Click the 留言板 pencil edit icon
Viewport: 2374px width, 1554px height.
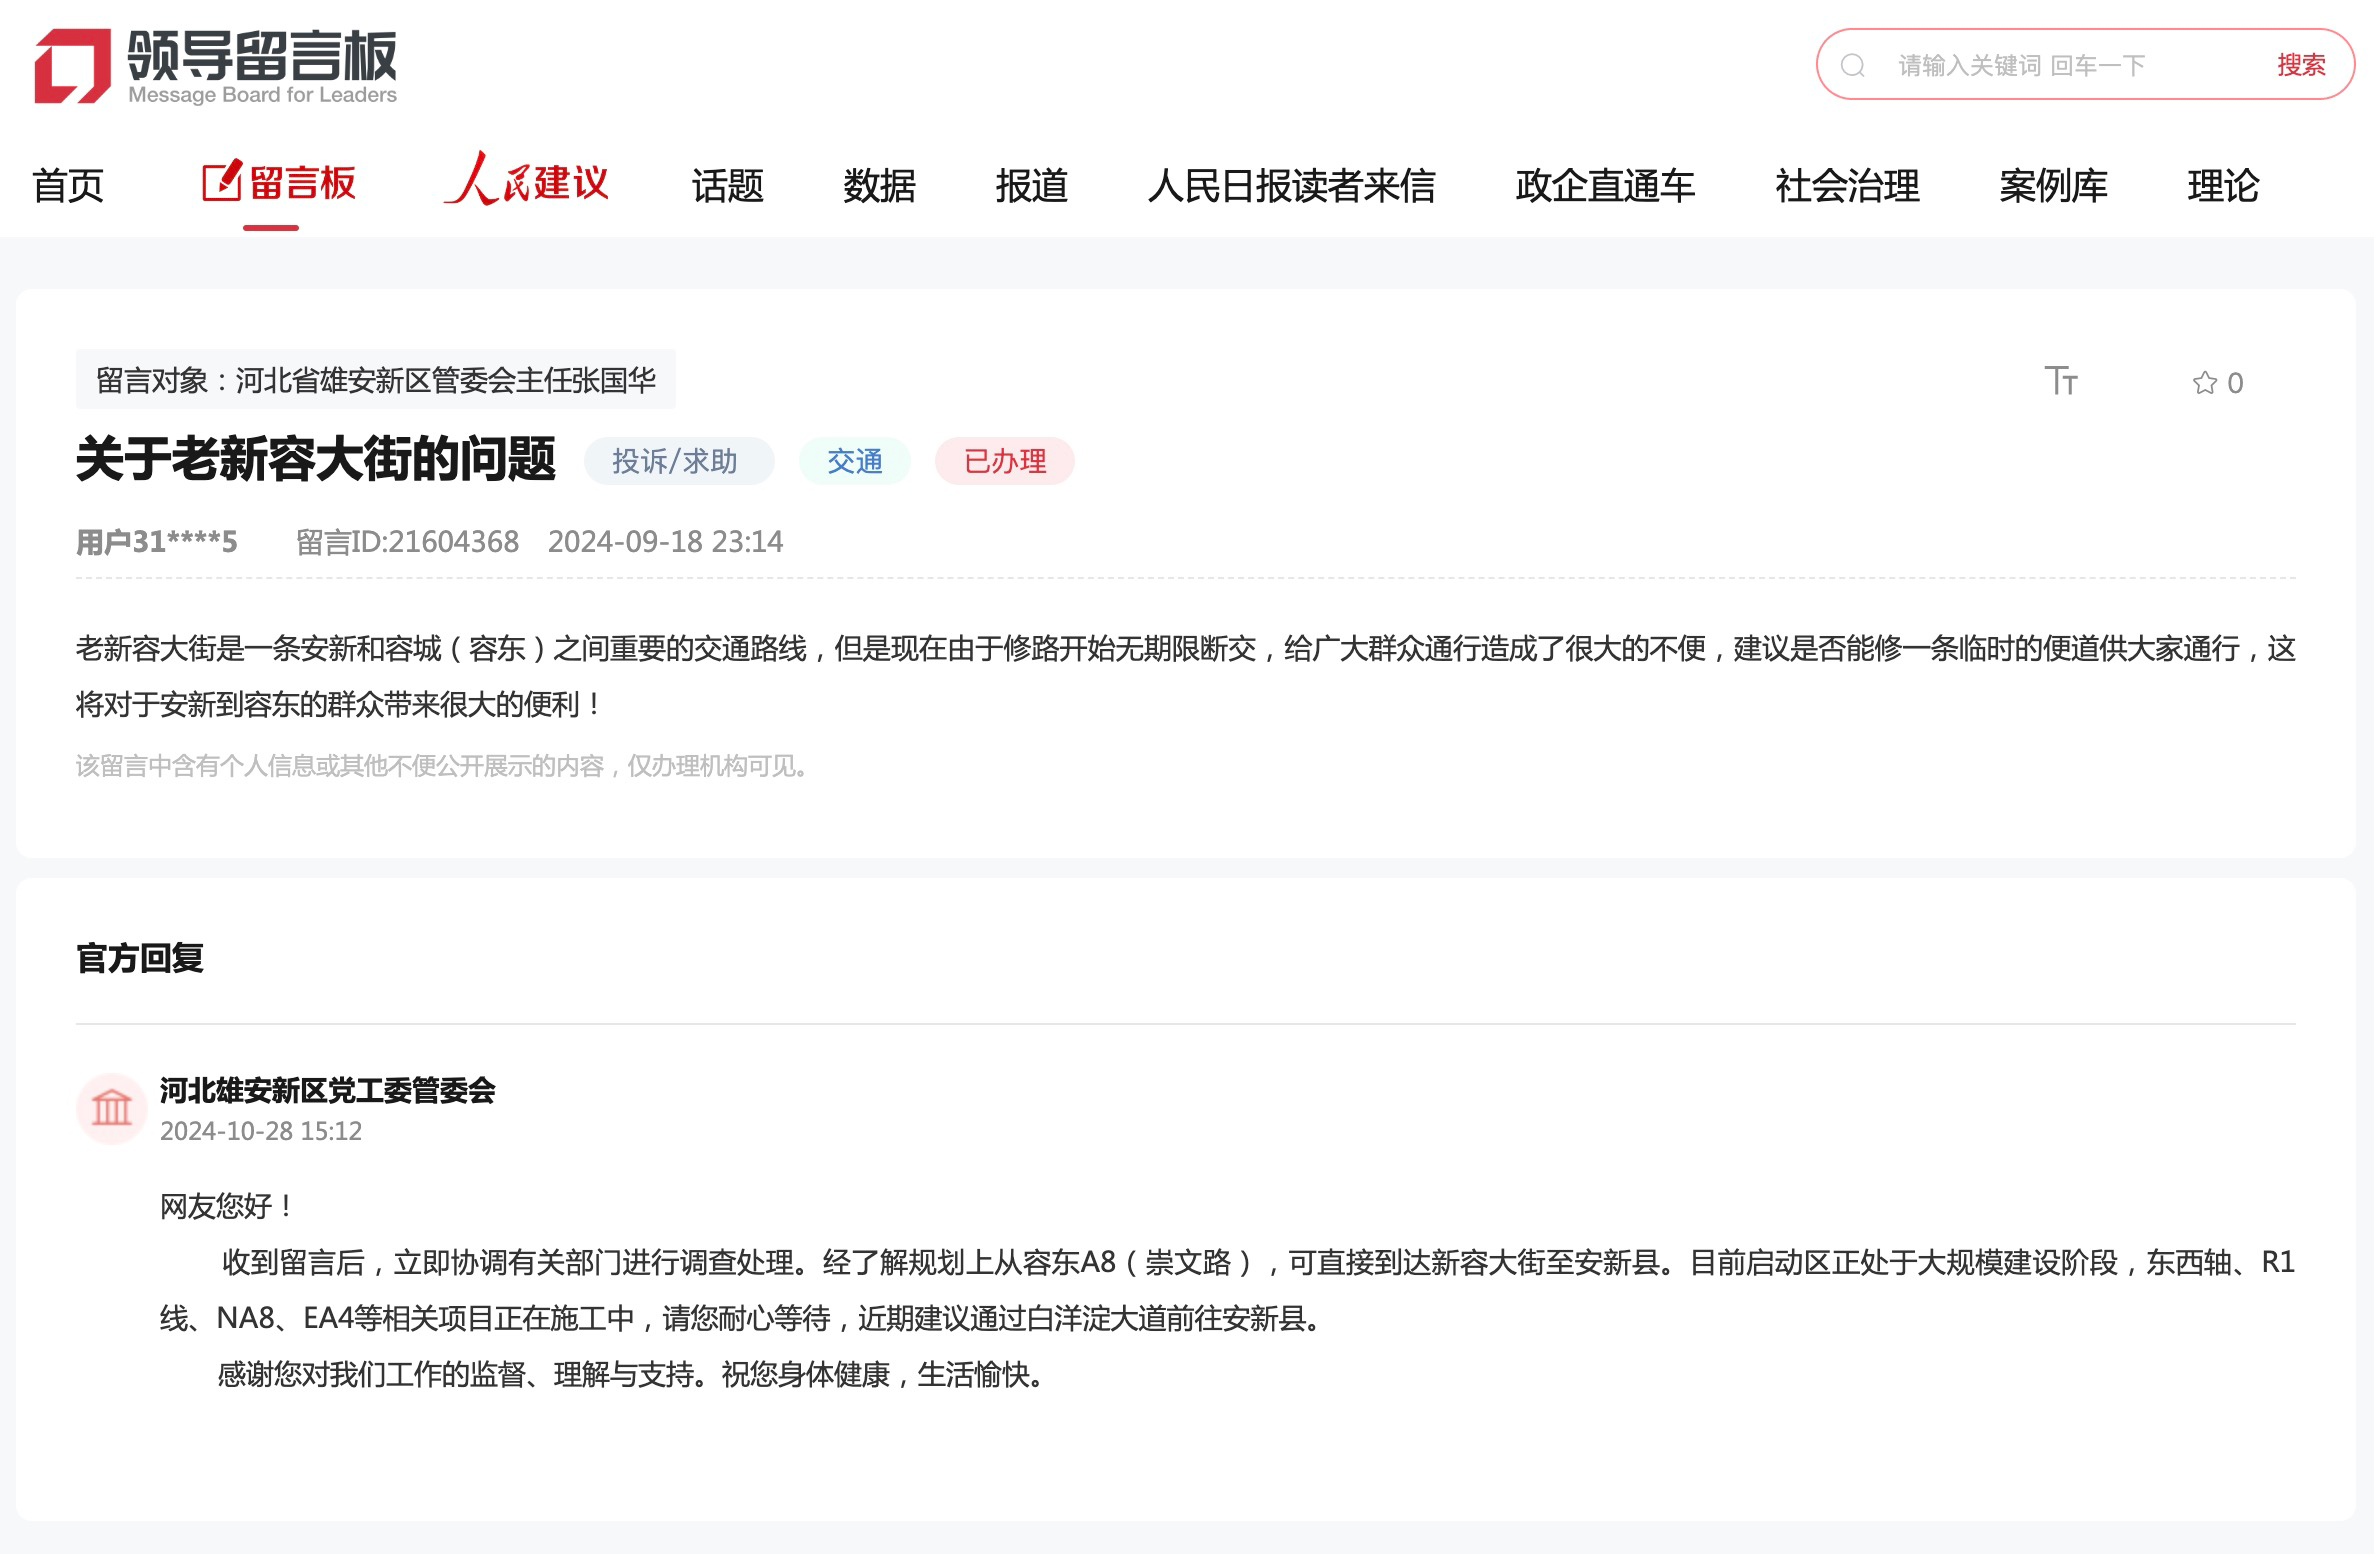[222, 182]
